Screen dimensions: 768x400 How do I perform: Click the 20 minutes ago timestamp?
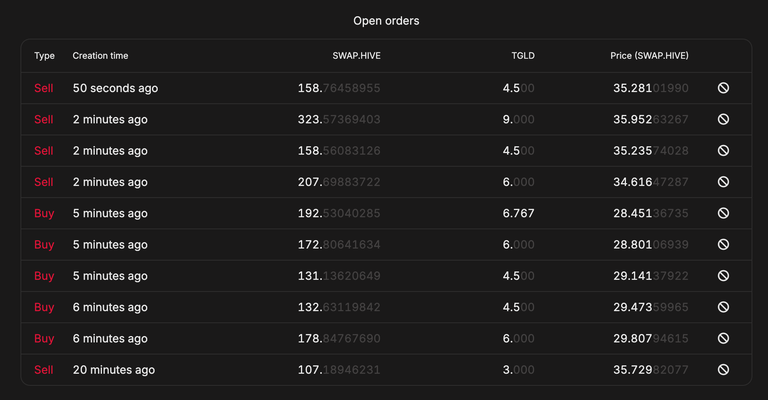coord(114,370)
